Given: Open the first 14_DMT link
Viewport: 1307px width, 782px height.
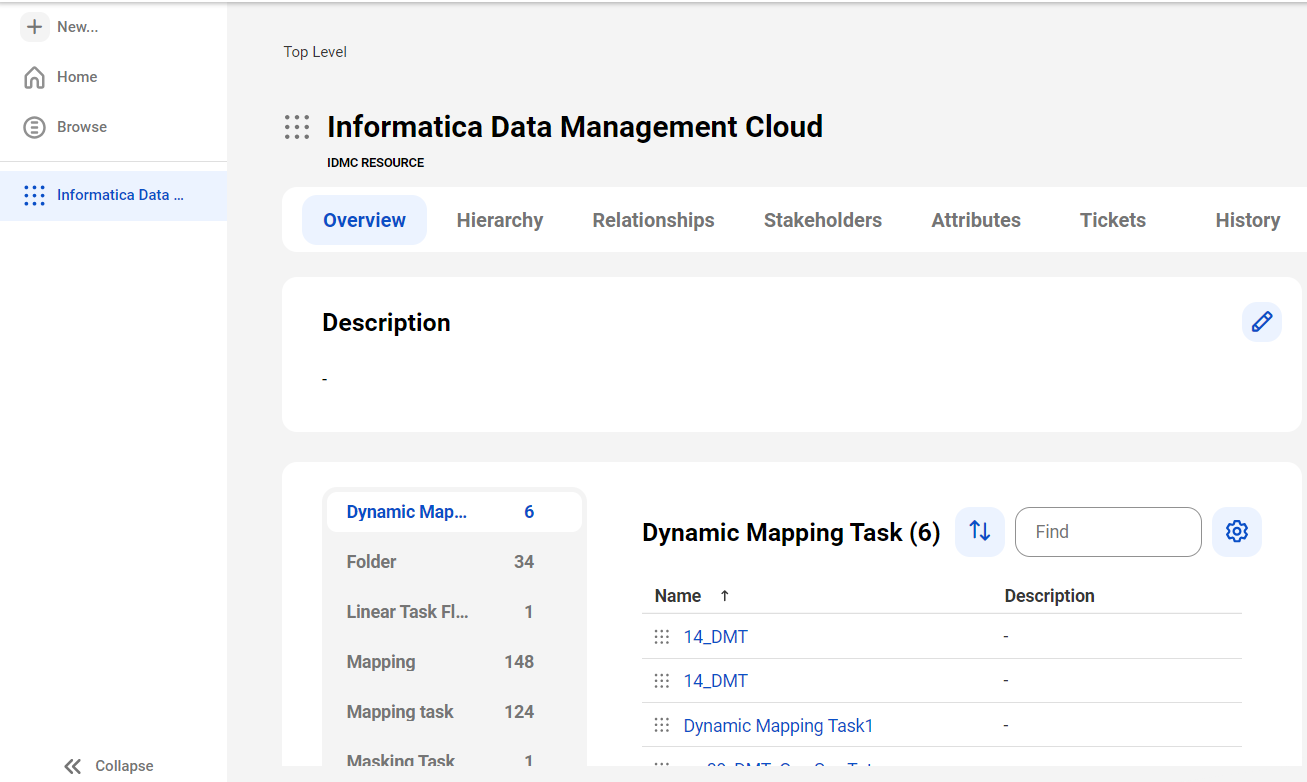Looking at the screenshot, I should [716, 637].
